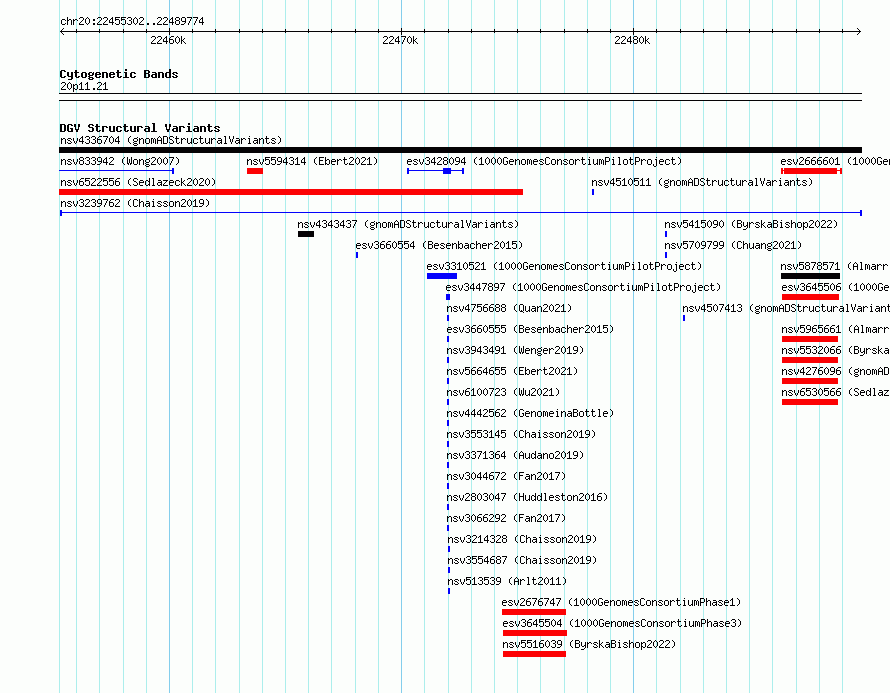
Task: Select the red bar under esv2676747
Action: tap(534, 612)
